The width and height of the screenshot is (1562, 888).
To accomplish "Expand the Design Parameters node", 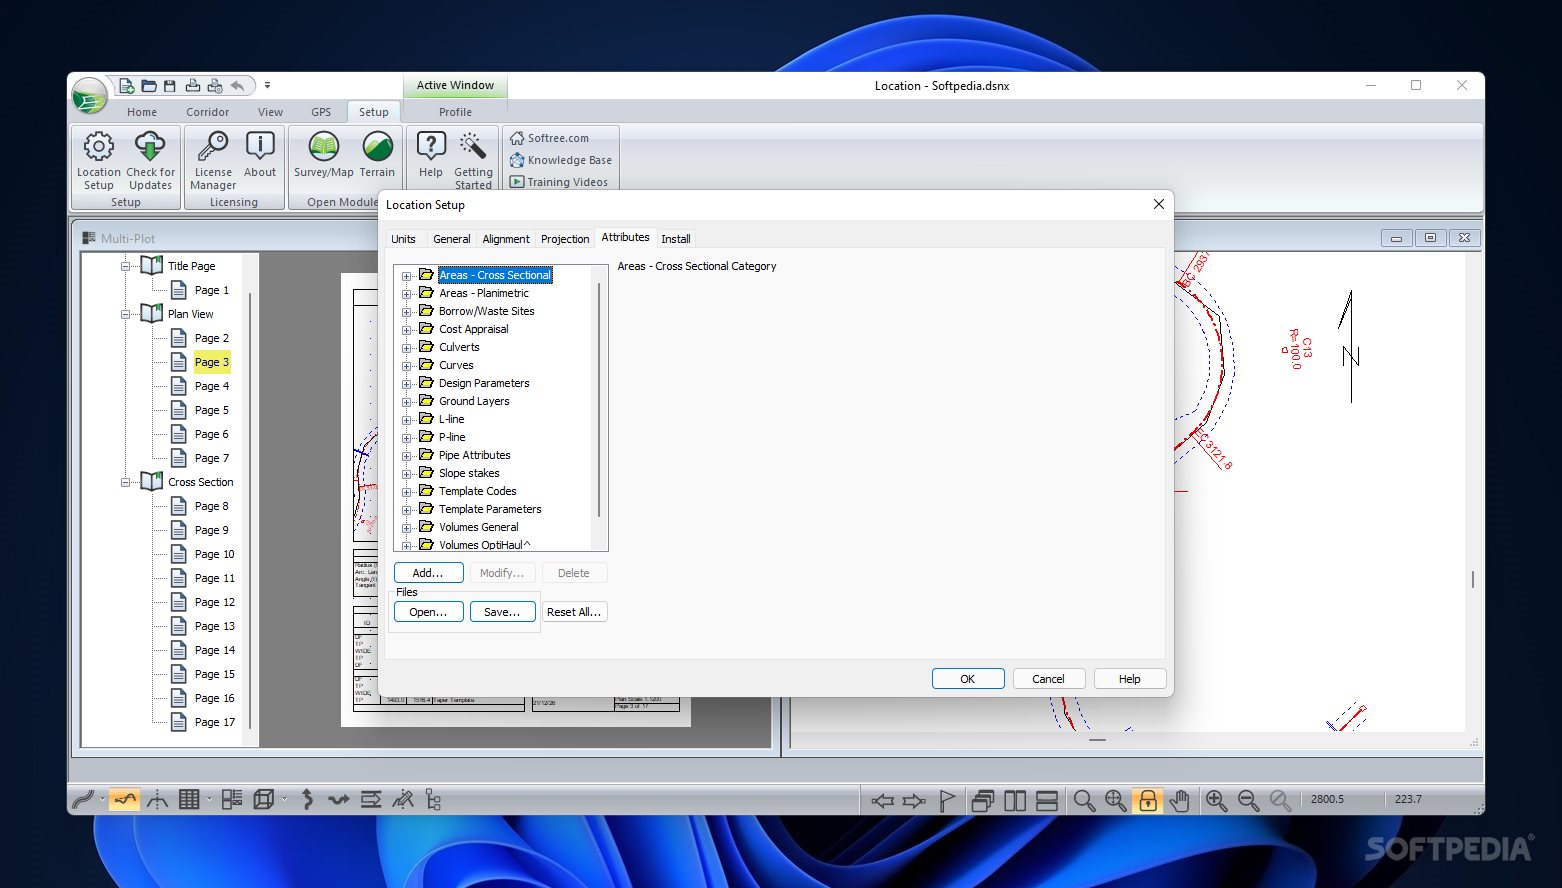I will [x=407, y=384].
